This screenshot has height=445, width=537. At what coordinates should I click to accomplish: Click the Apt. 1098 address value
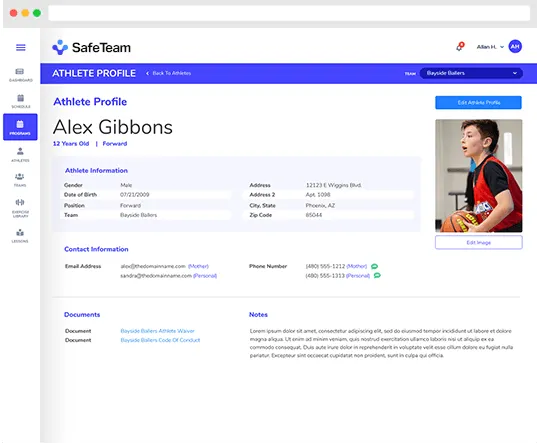tap(318, 195)
